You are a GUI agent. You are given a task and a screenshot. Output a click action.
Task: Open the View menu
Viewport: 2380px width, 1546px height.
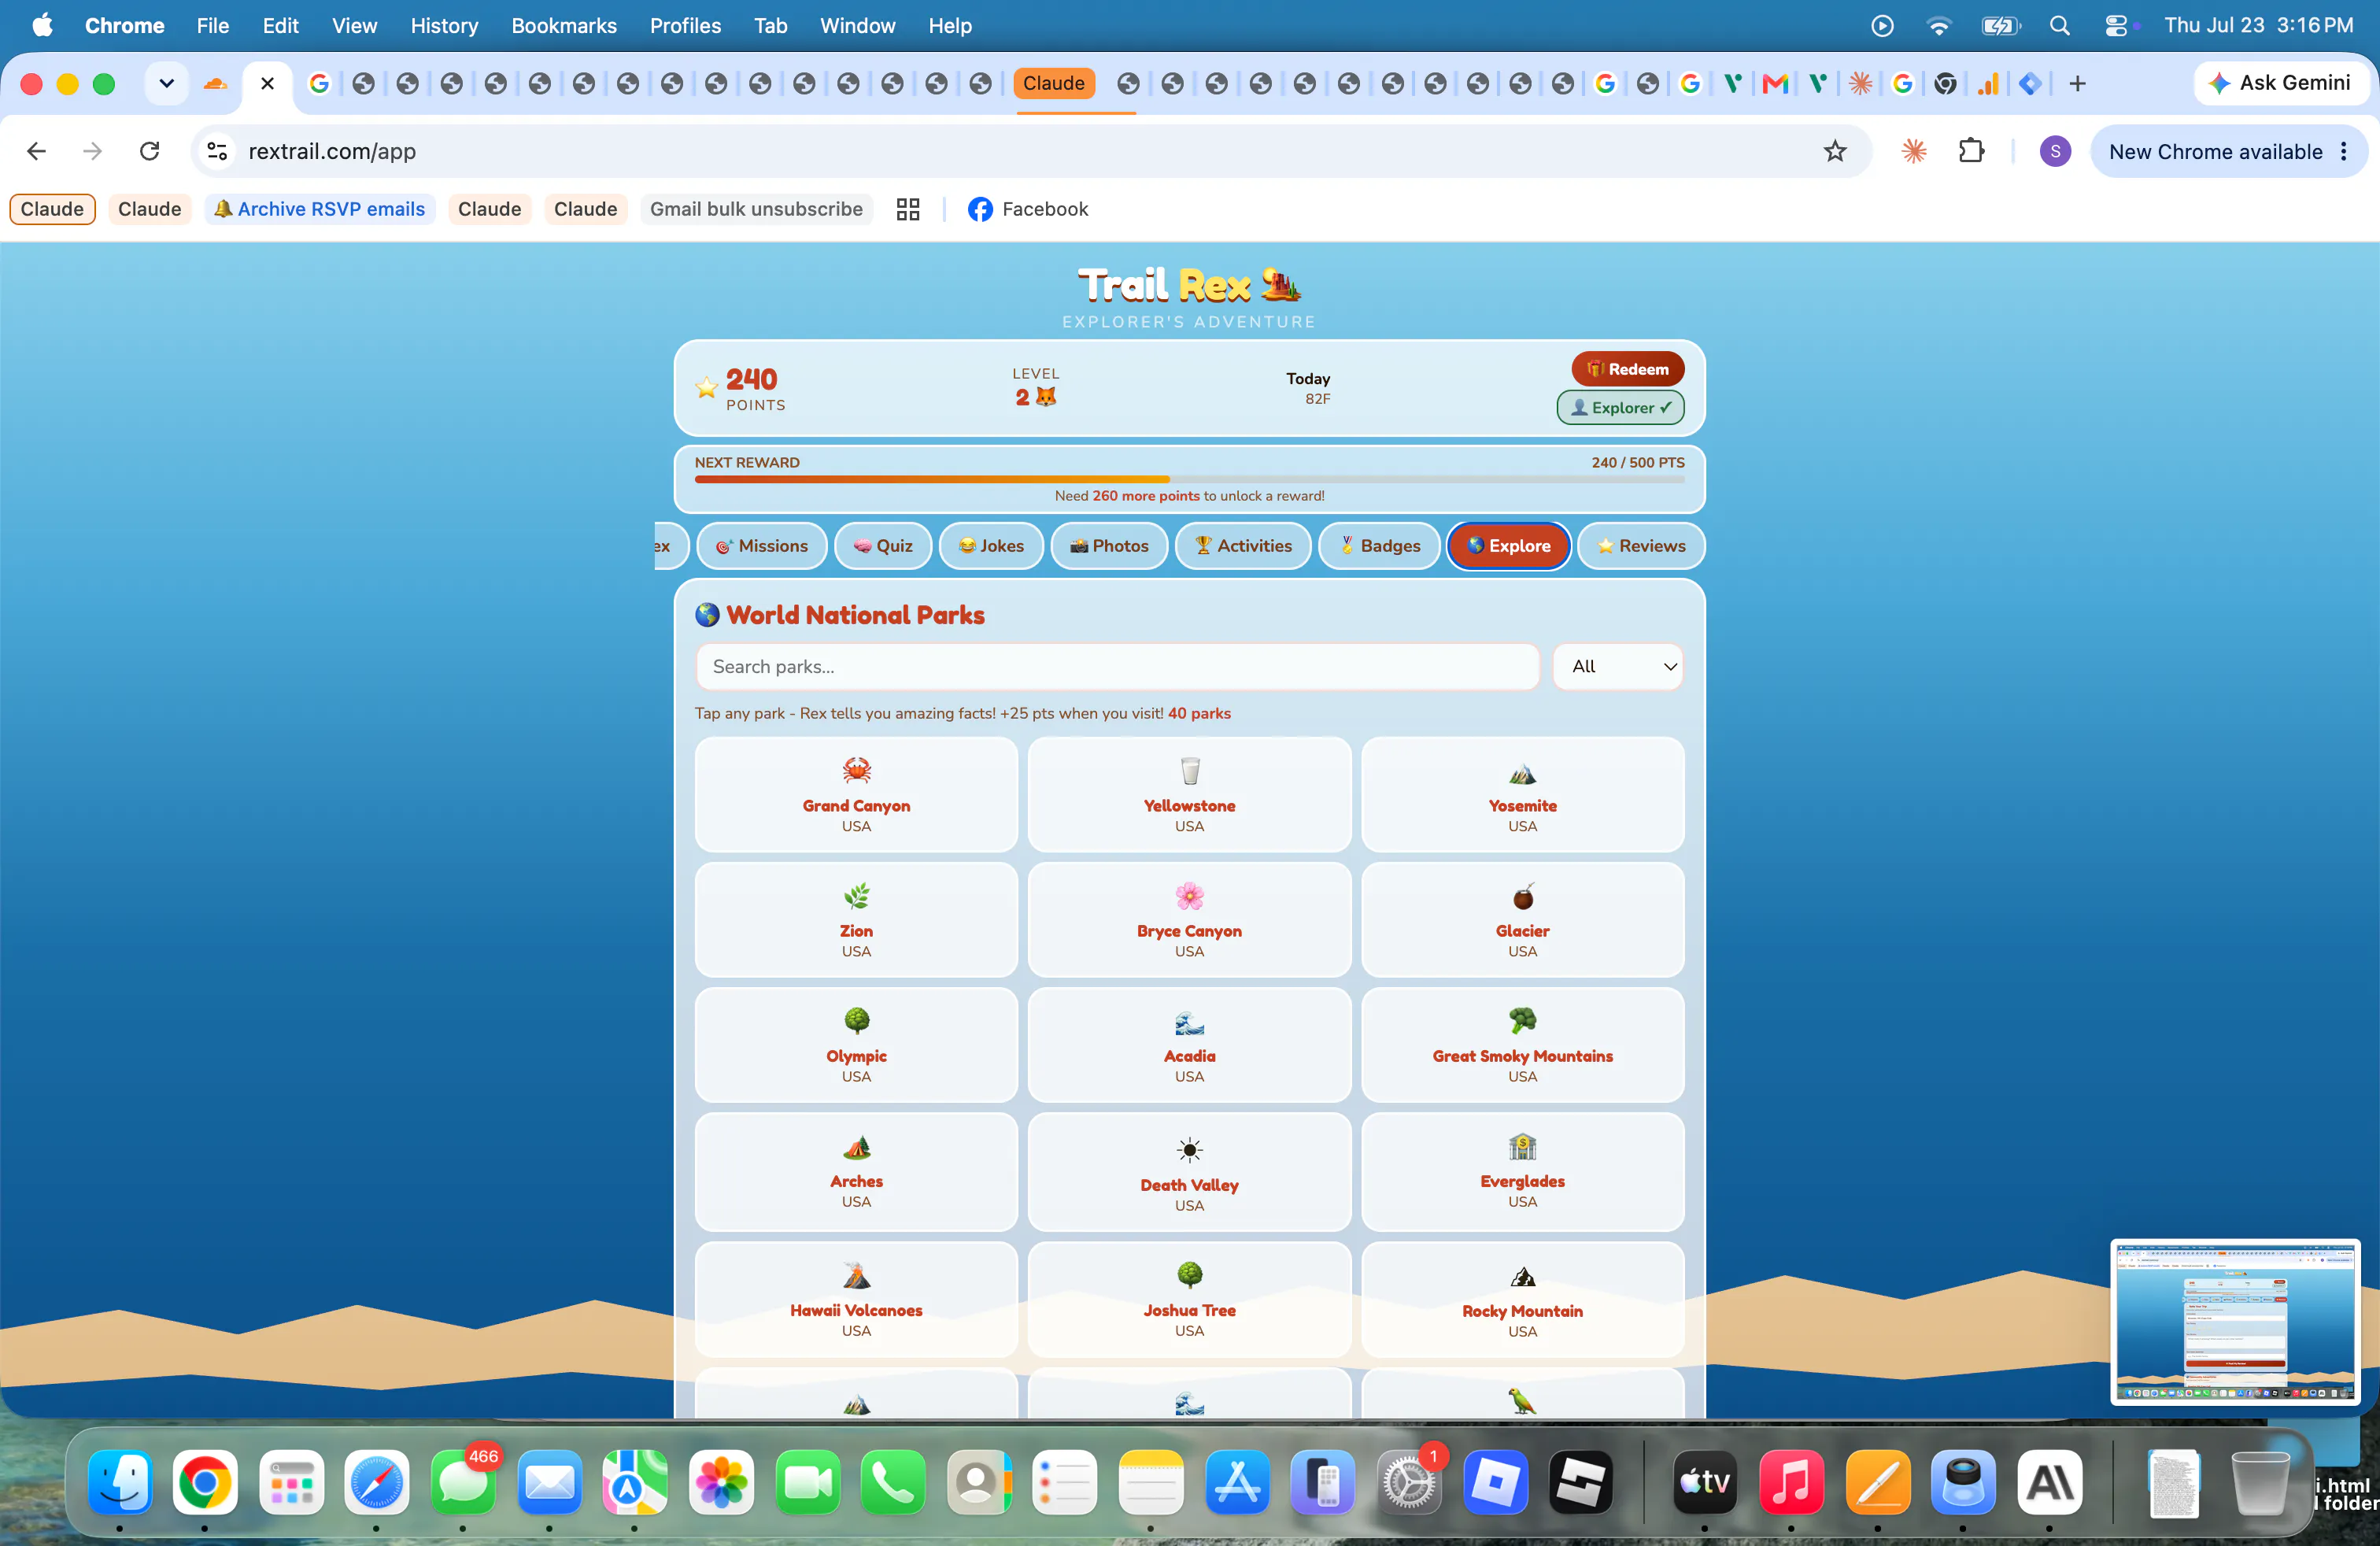[354, 26]
